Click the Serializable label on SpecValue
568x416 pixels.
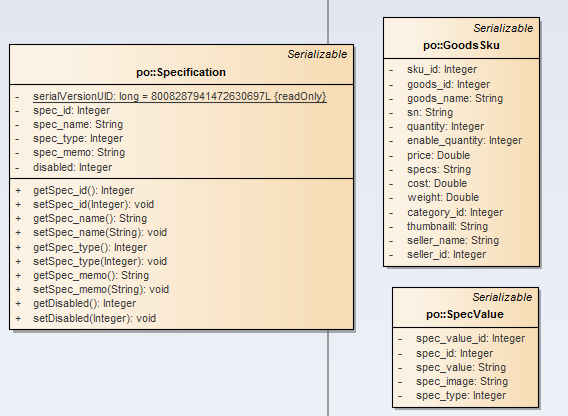(x=502, y=297)
